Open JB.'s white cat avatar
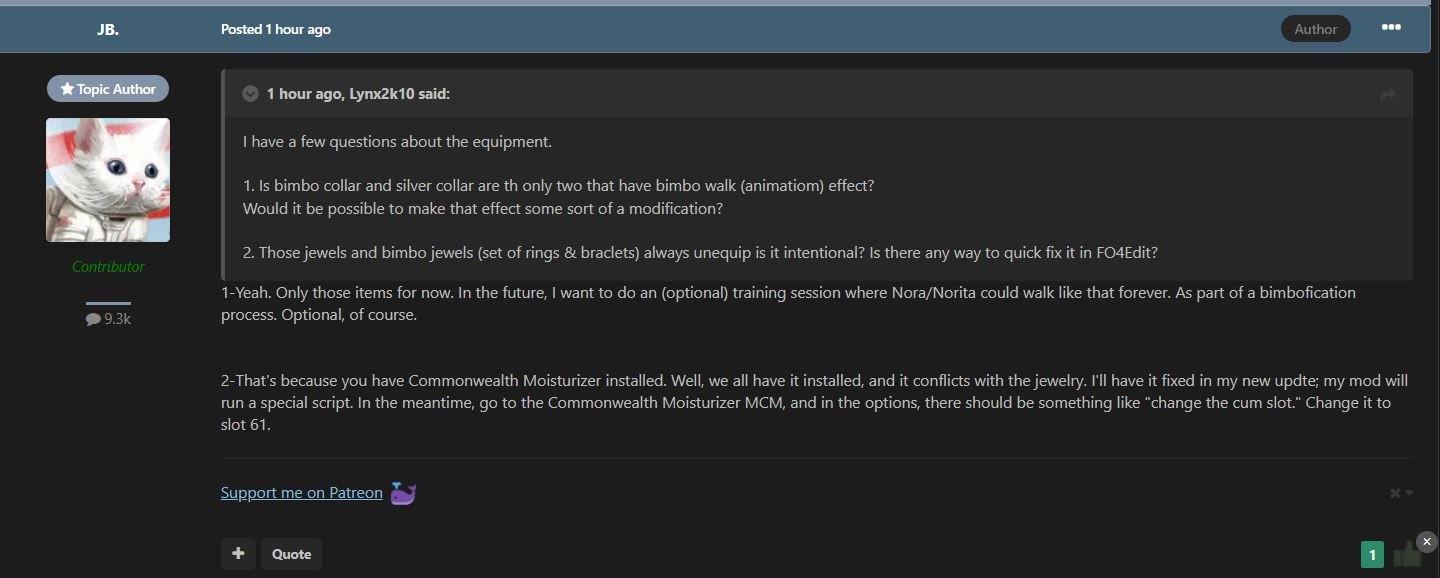The height and width of the screenshot is (578, 1440). pyautogui.click(x=108, y=180)
